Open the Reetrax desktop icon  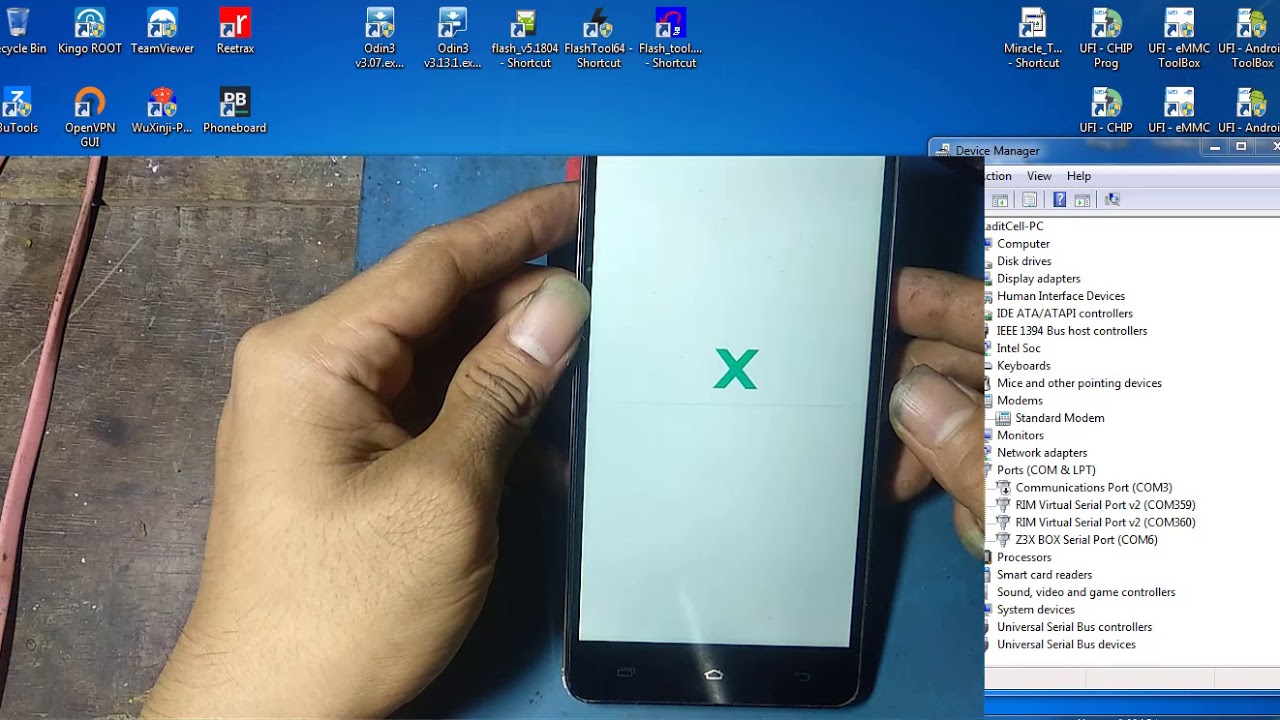coord(235,30)
